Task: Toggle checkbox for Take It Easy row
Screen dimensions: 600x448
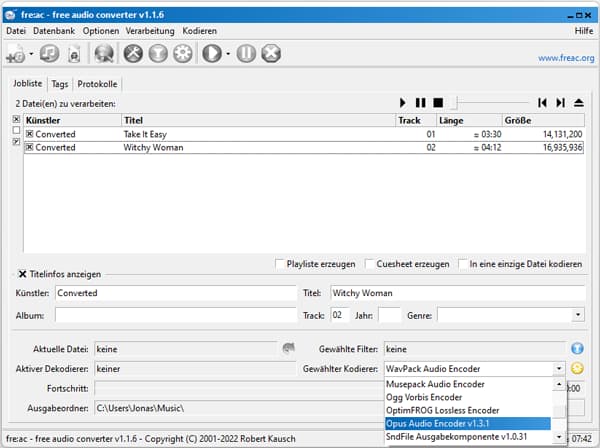Action: [29, 134]
